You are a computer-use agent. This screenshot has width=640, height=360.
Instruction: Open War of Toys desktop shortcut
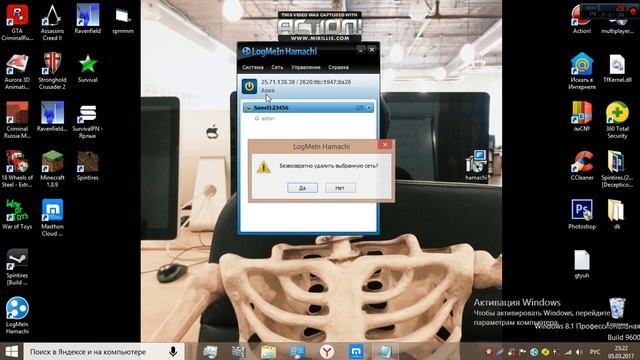(17, 215)
